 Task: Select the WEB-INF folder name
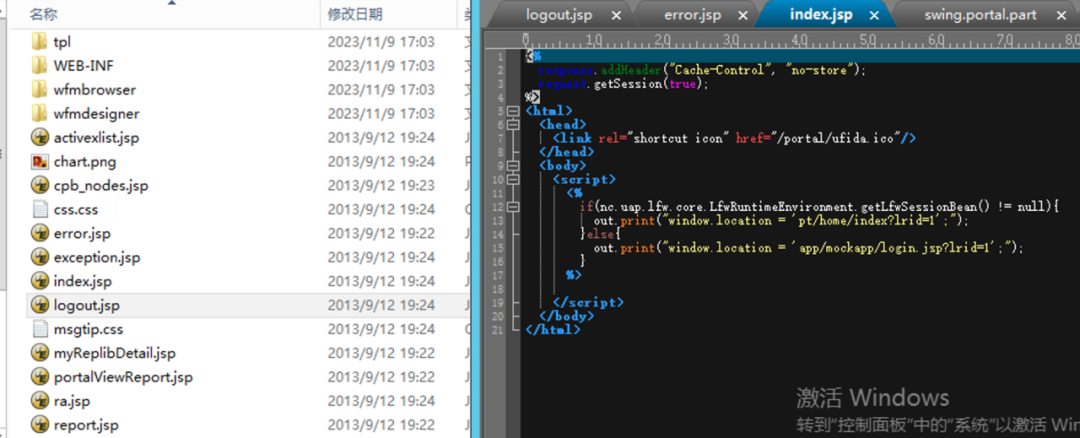[x=84, y=66]
